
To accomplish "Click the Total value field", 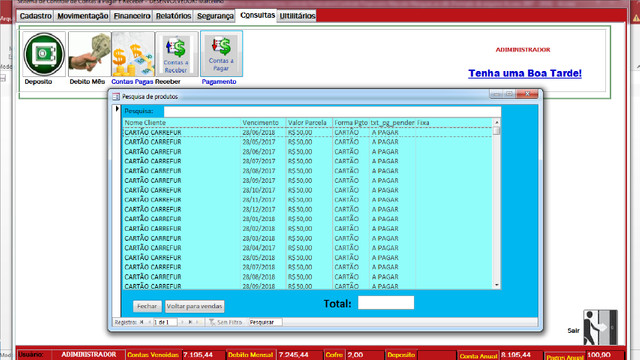I will point(386,303).
